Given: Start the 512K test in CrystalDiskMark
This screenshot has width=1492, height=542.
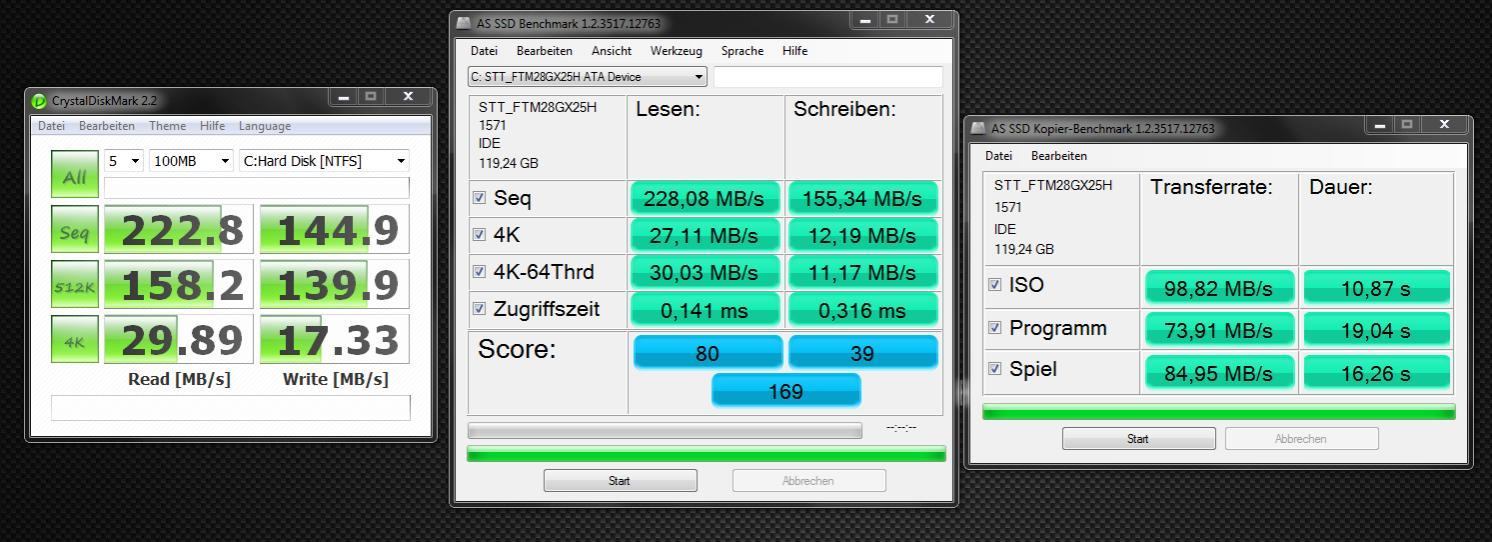Looking at the screenshot, I should (75, 285).
